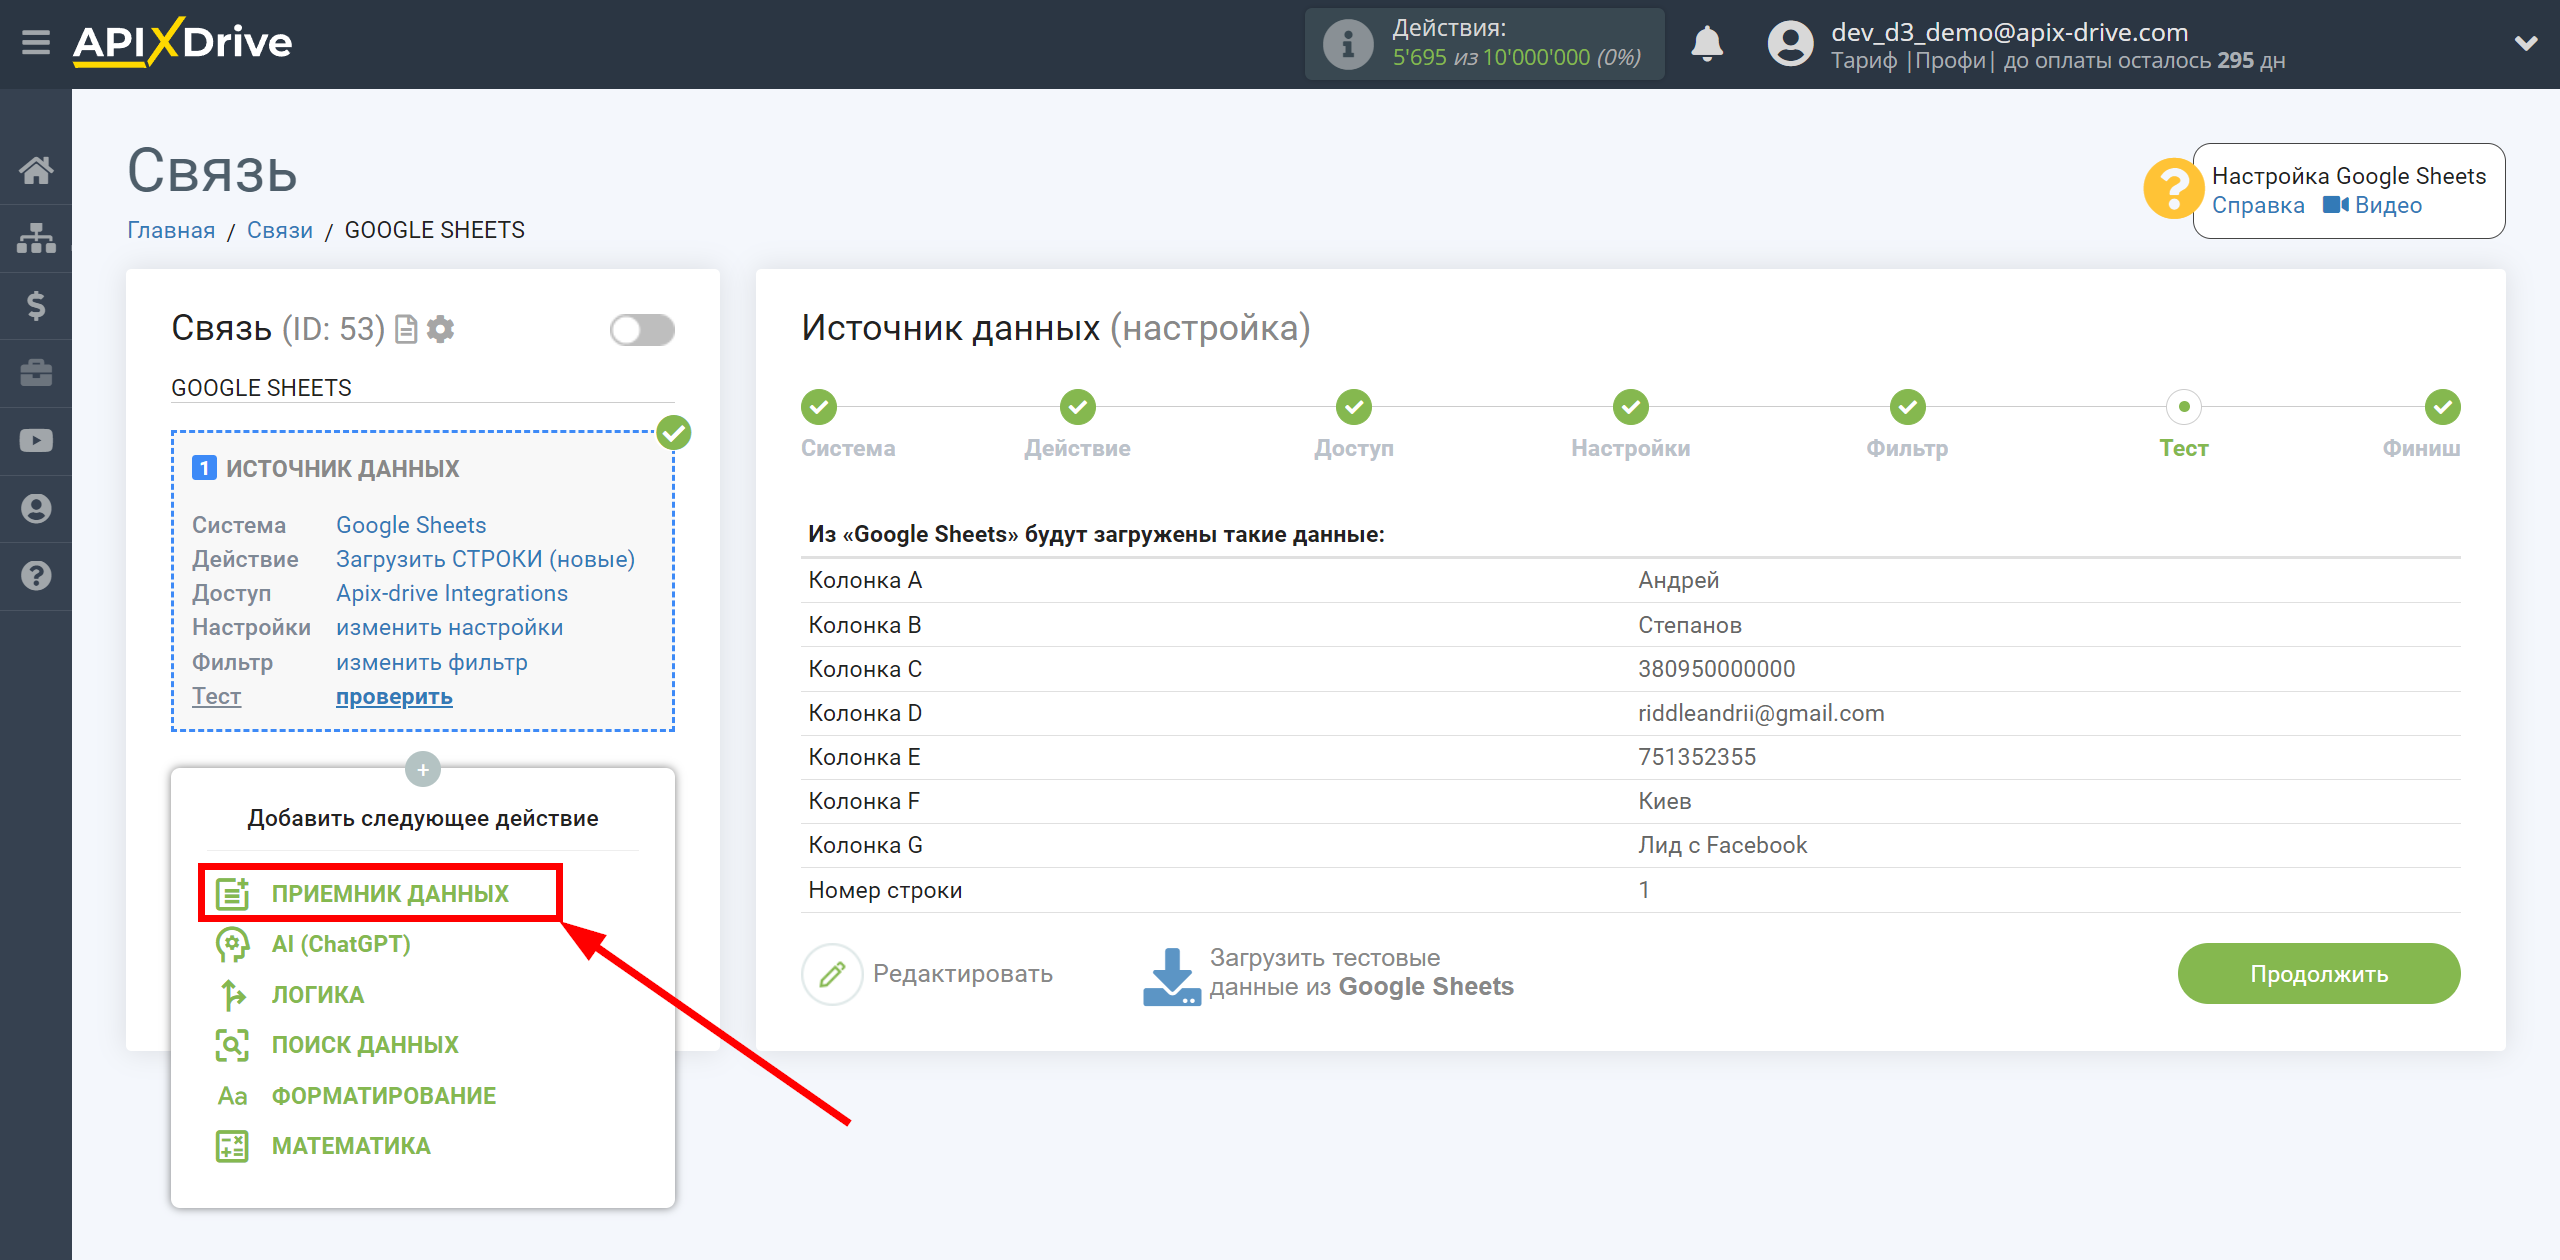Viewport: 2560px width, 1260px height.
Task: Open the connection settings gear icon
Action: click(x=440, y=329)
